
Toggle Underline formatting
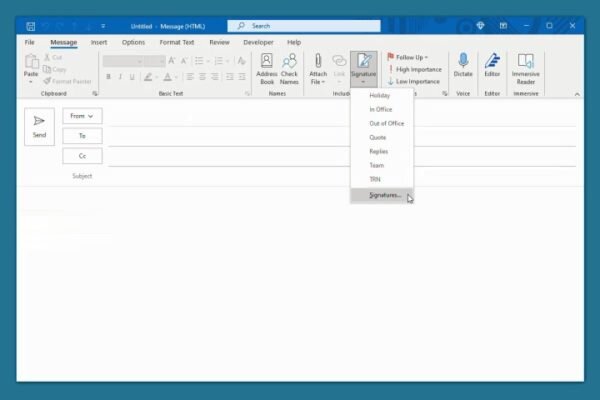[x=132, y=77]
